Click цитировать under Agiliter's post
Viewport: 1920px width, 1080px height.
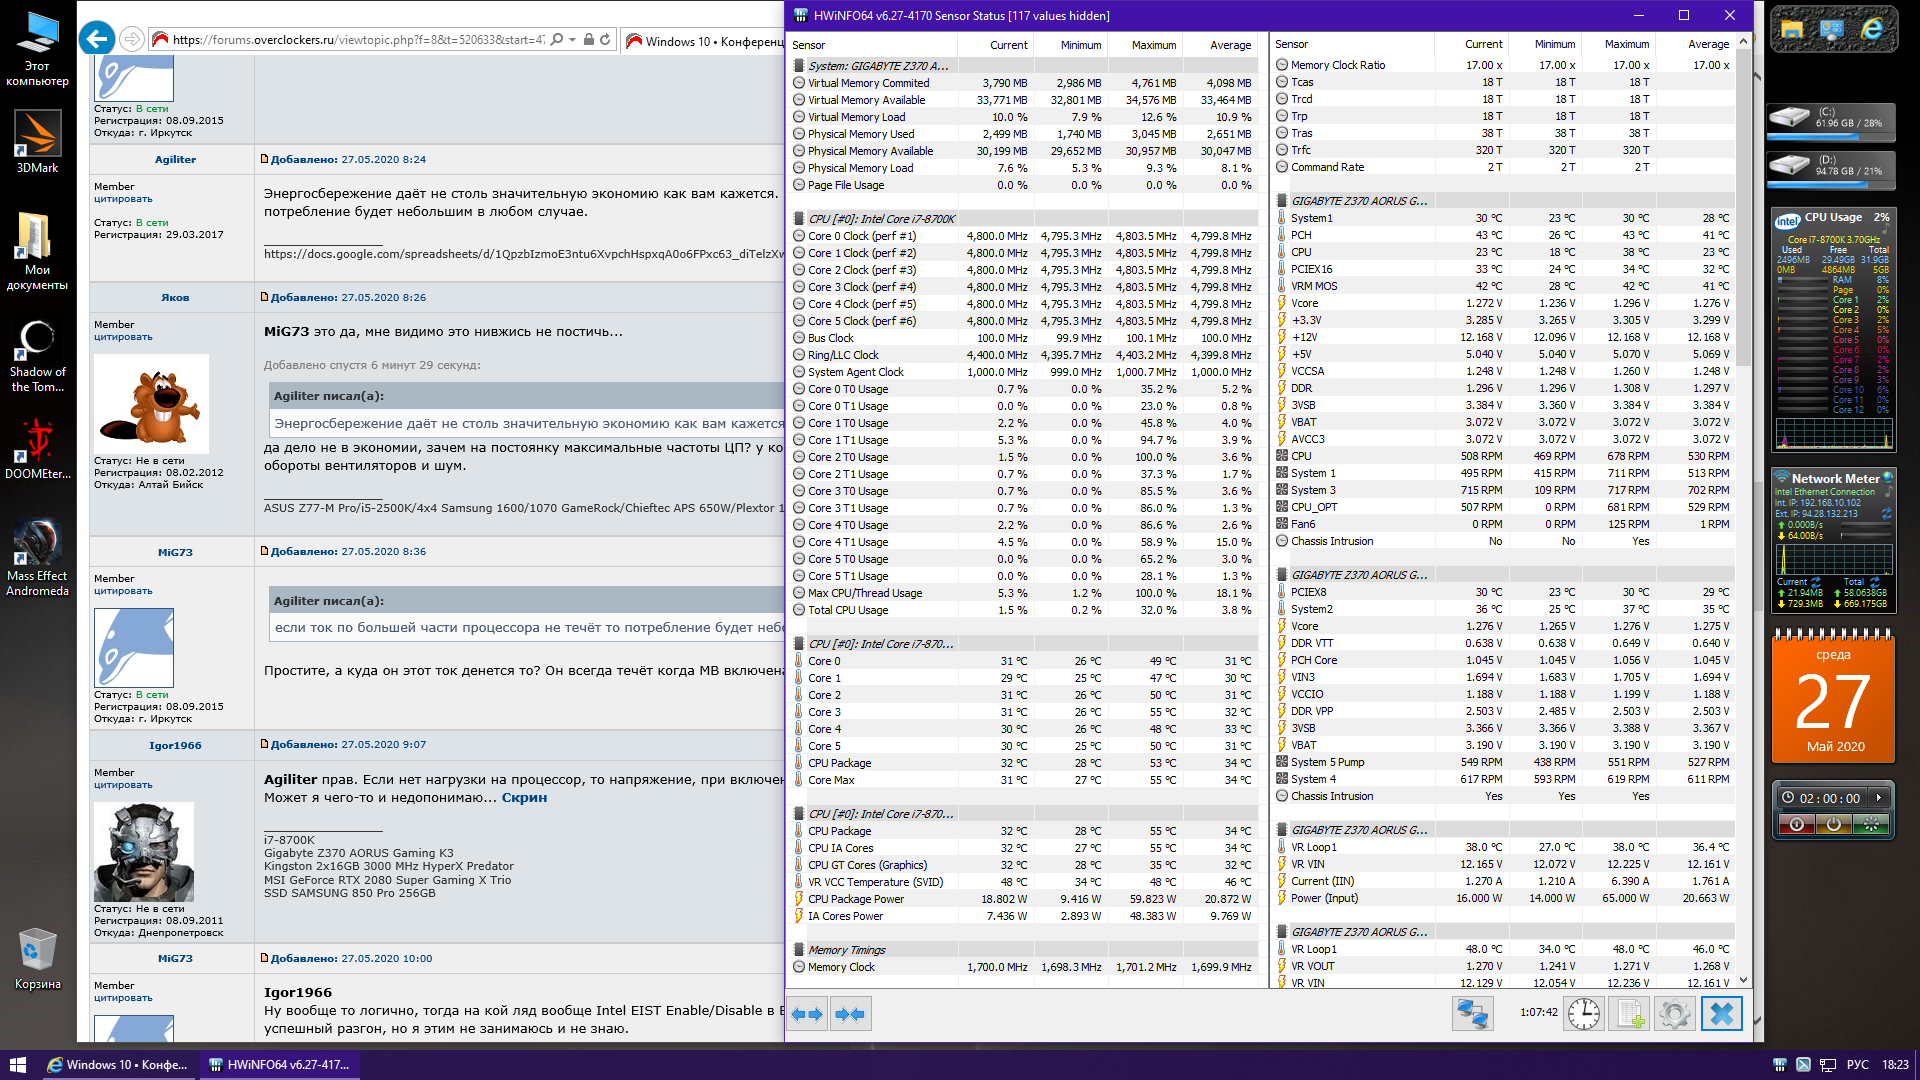123,199
